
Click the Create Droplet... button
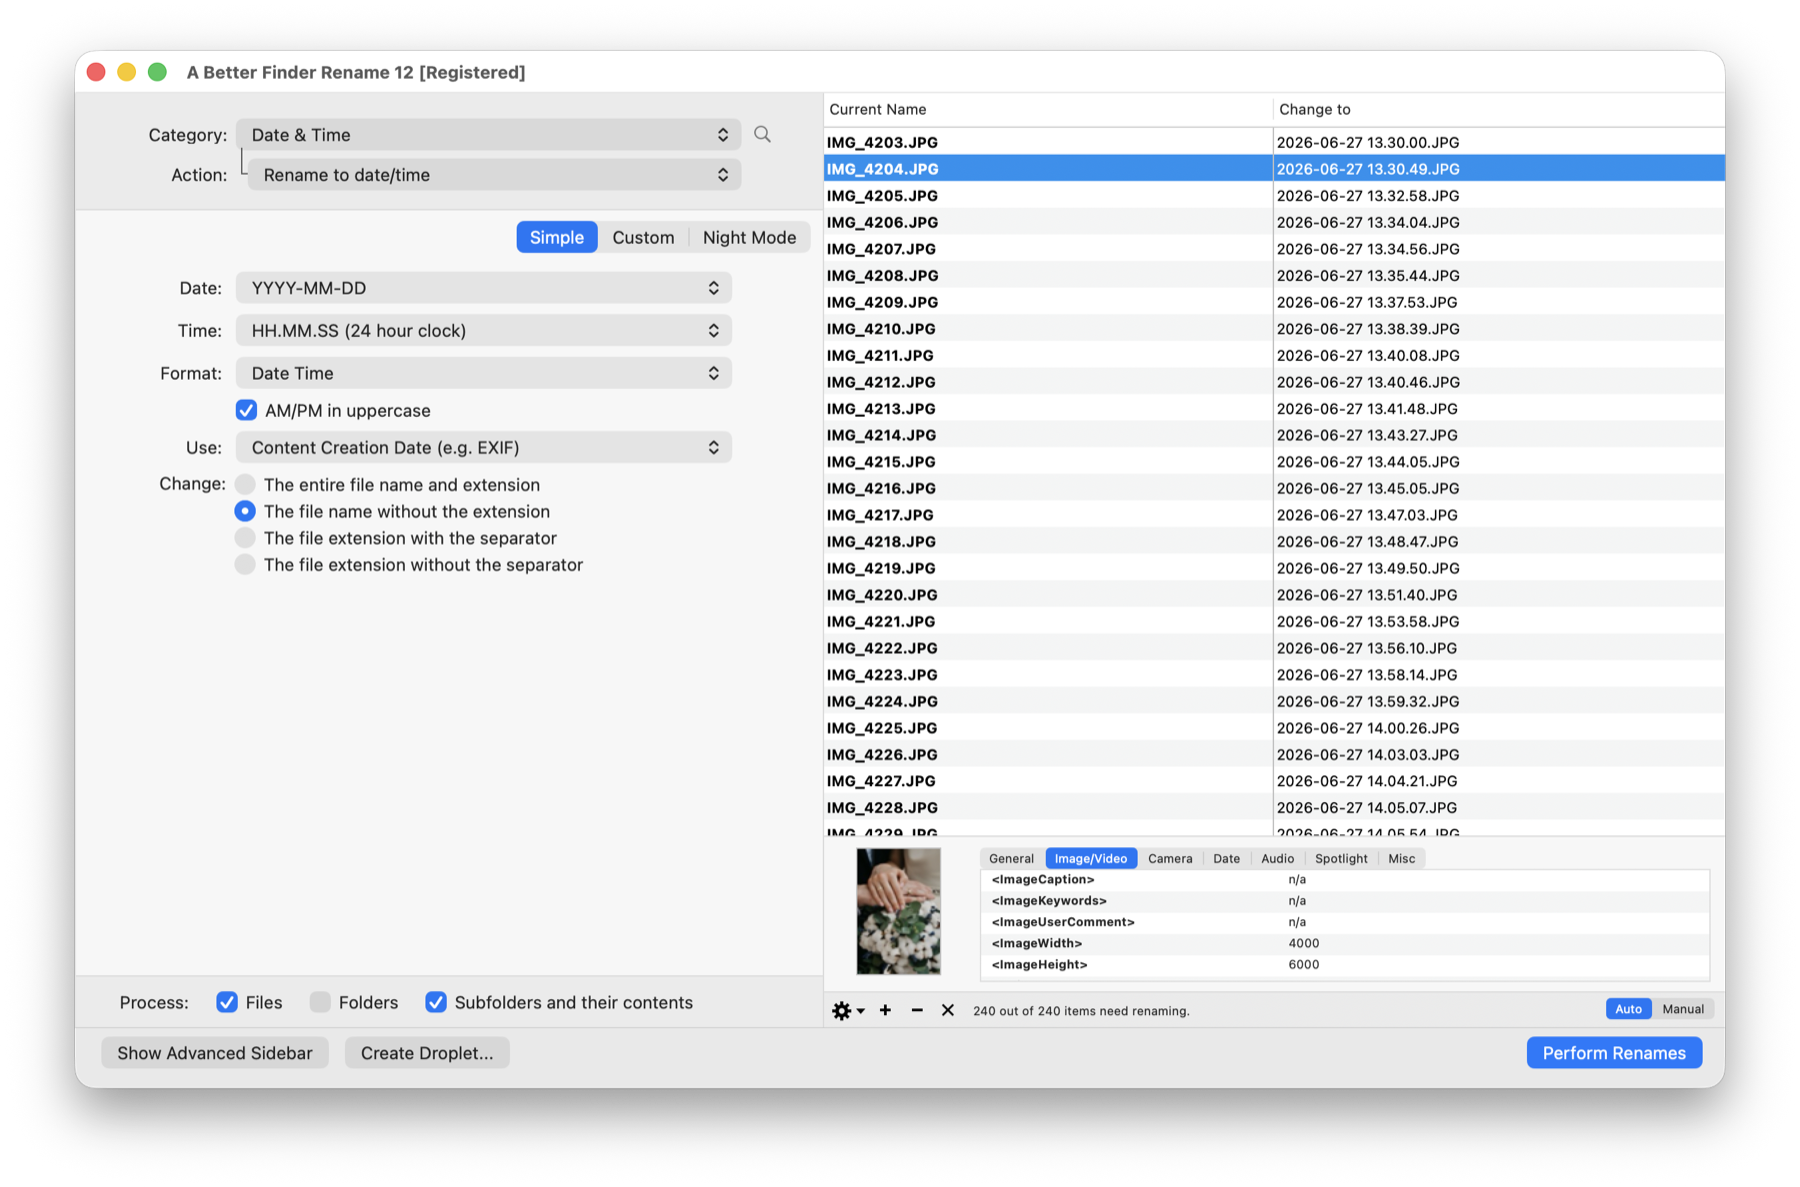click(x=427, y=1053)
